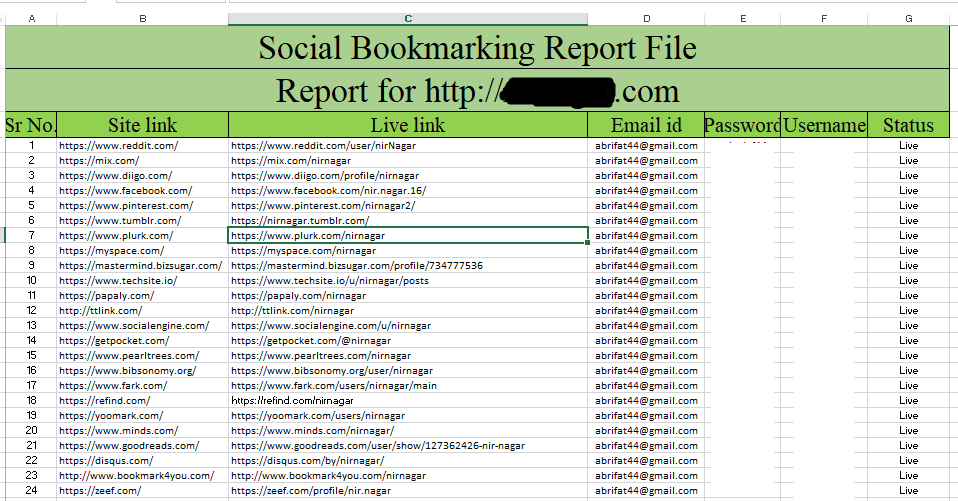Open the https://myspace.com/ site link
The image size is (958, 501).
point(111,250)
